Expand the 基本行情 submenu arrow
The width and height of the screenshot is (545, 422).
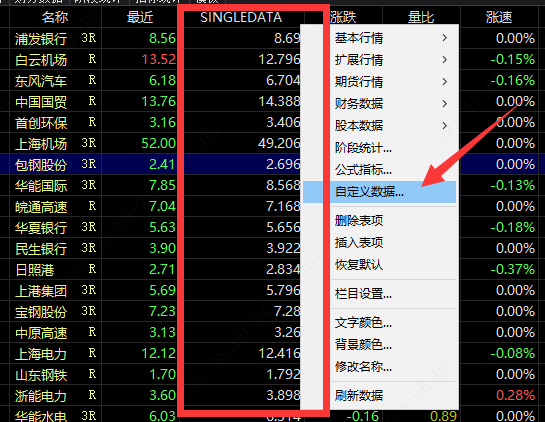[445, 38]
